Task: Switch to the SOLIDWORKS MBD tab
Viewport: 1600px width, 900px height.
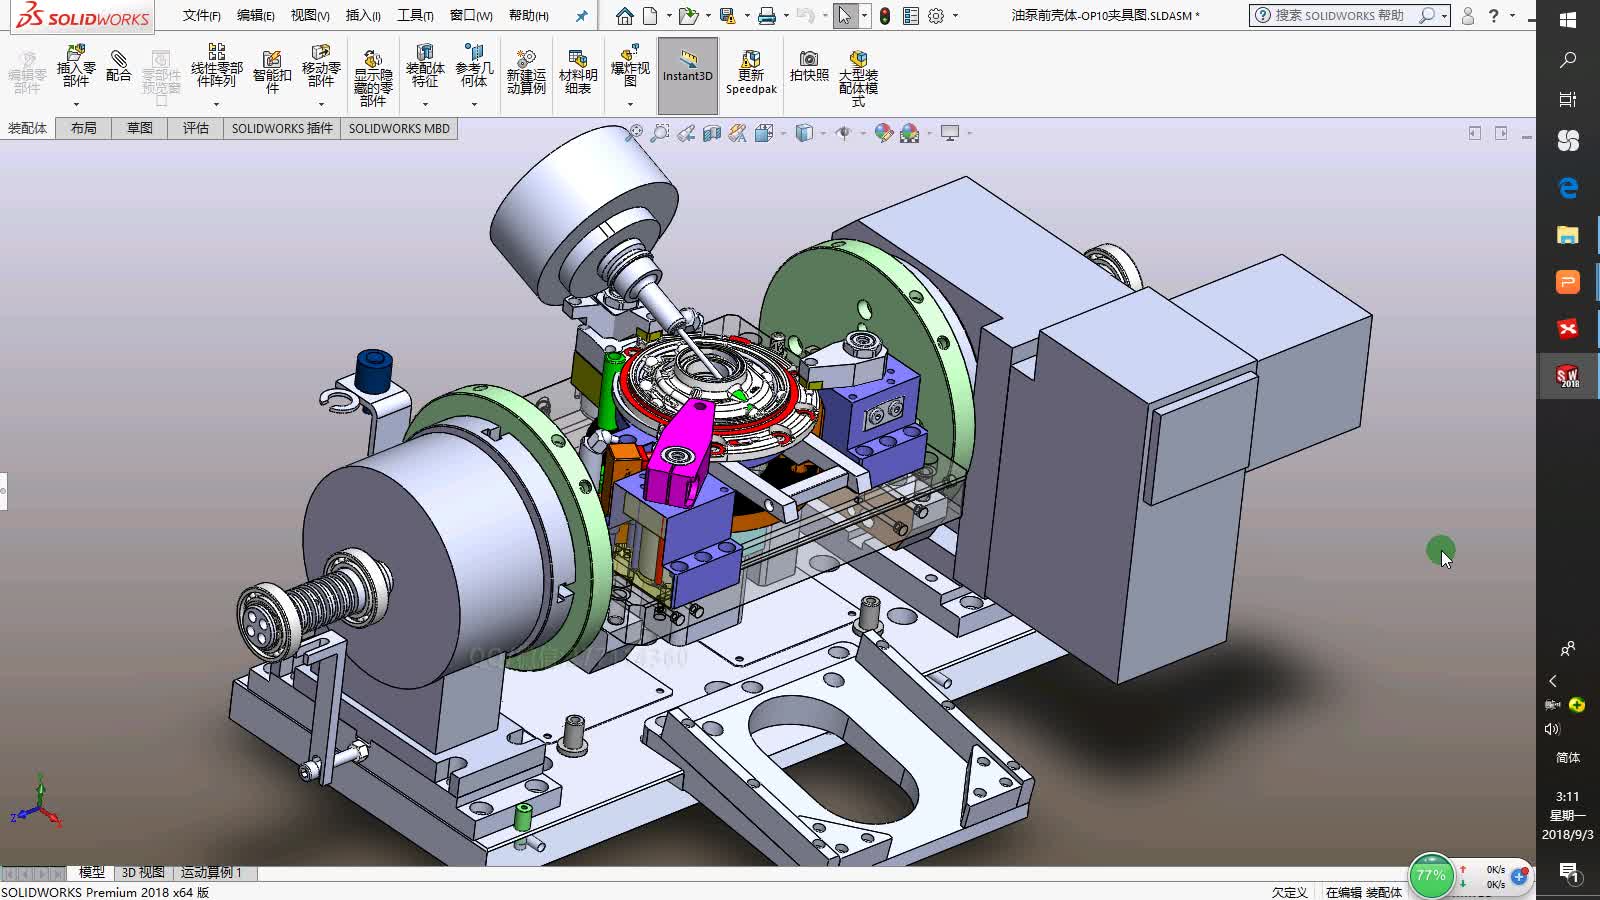Action: click(399, 128)
